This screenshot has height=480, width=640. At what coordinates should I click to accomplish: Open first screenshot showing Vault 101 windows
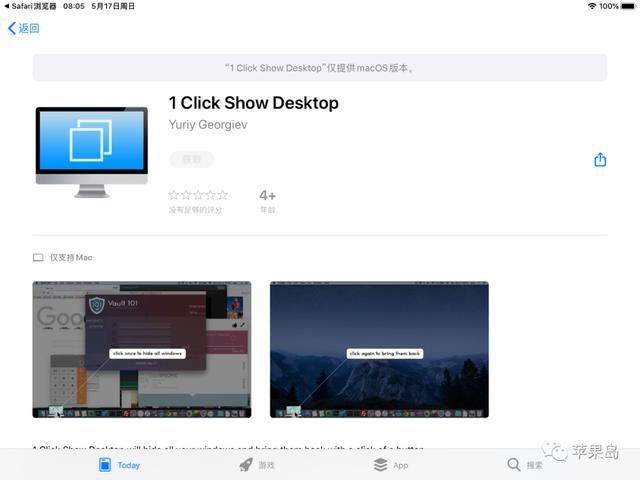click(142, 349)
